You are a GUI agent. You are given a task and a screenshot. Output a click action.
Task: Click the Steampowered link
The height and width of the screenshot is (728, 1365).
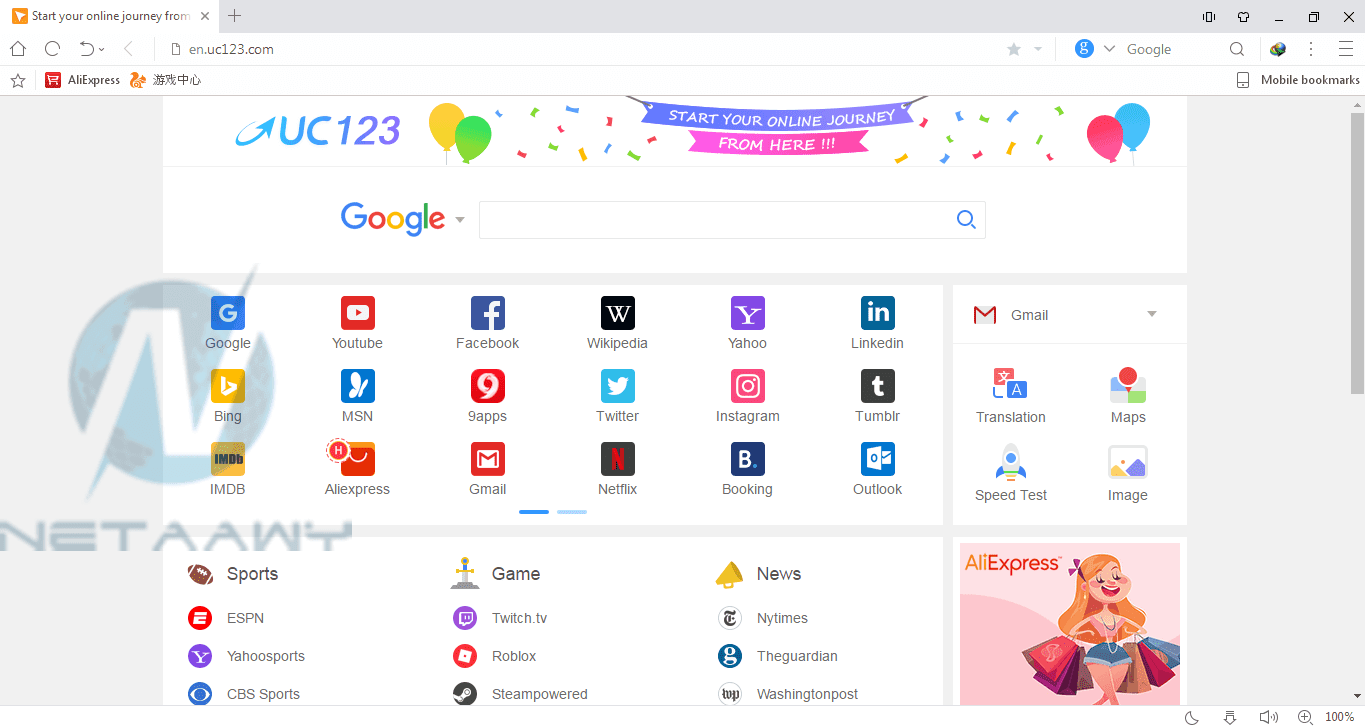(540, 694)
